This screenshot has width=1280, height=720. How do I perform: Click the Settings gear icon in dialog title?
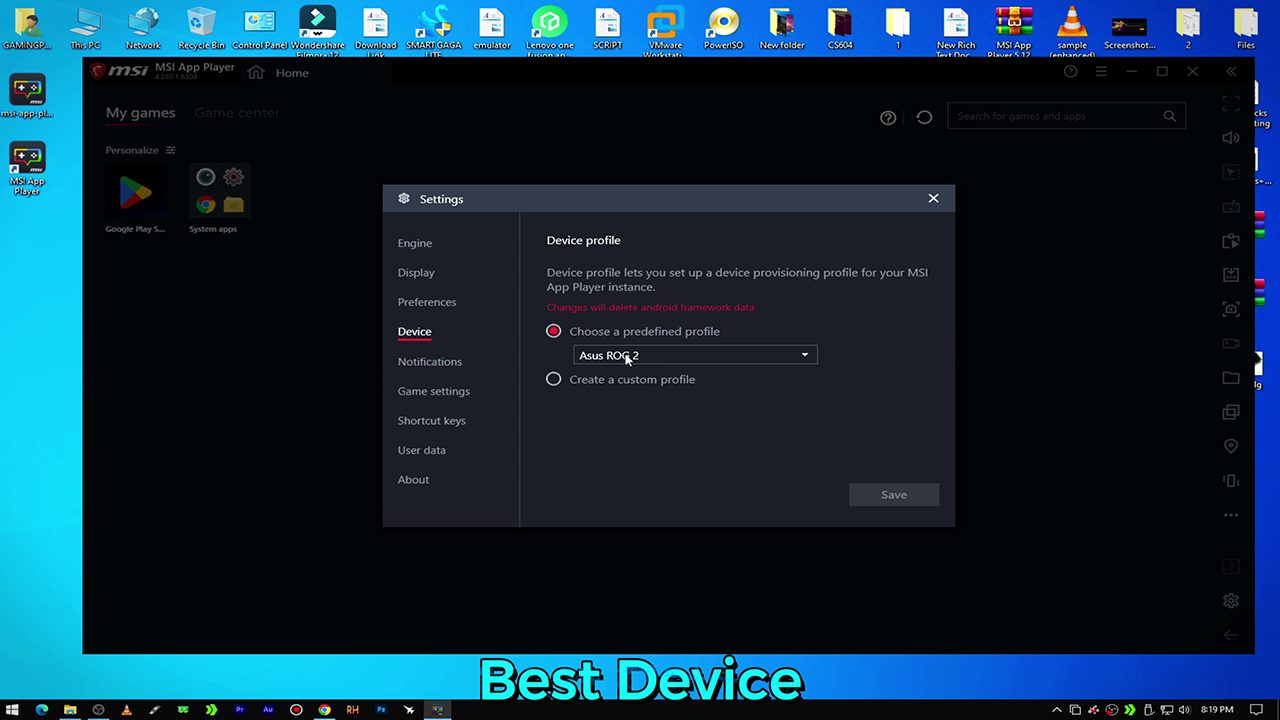(x=404, y=198)
